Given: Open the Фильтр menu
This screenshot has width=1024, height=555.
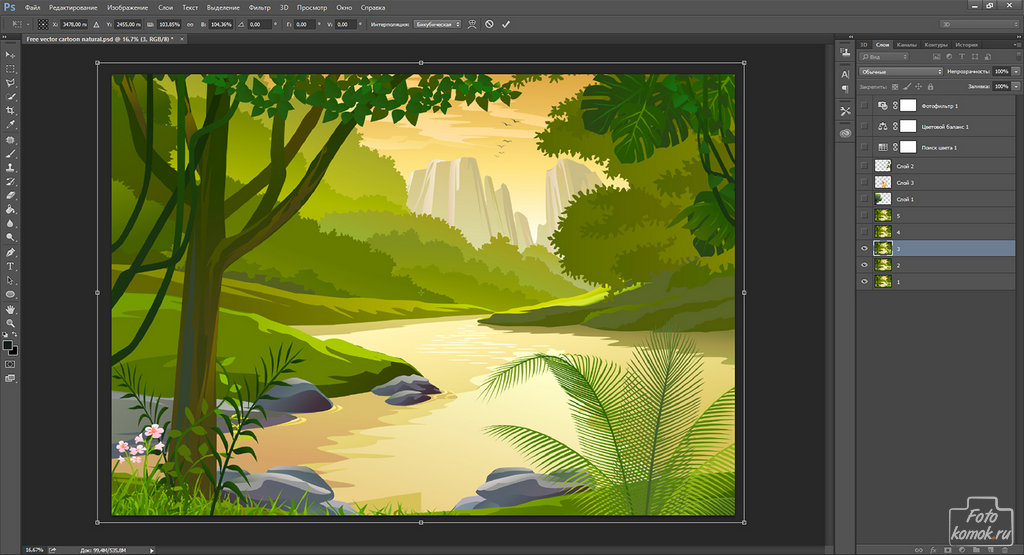Looking at the screenshot, I should [x=259, y=7].
